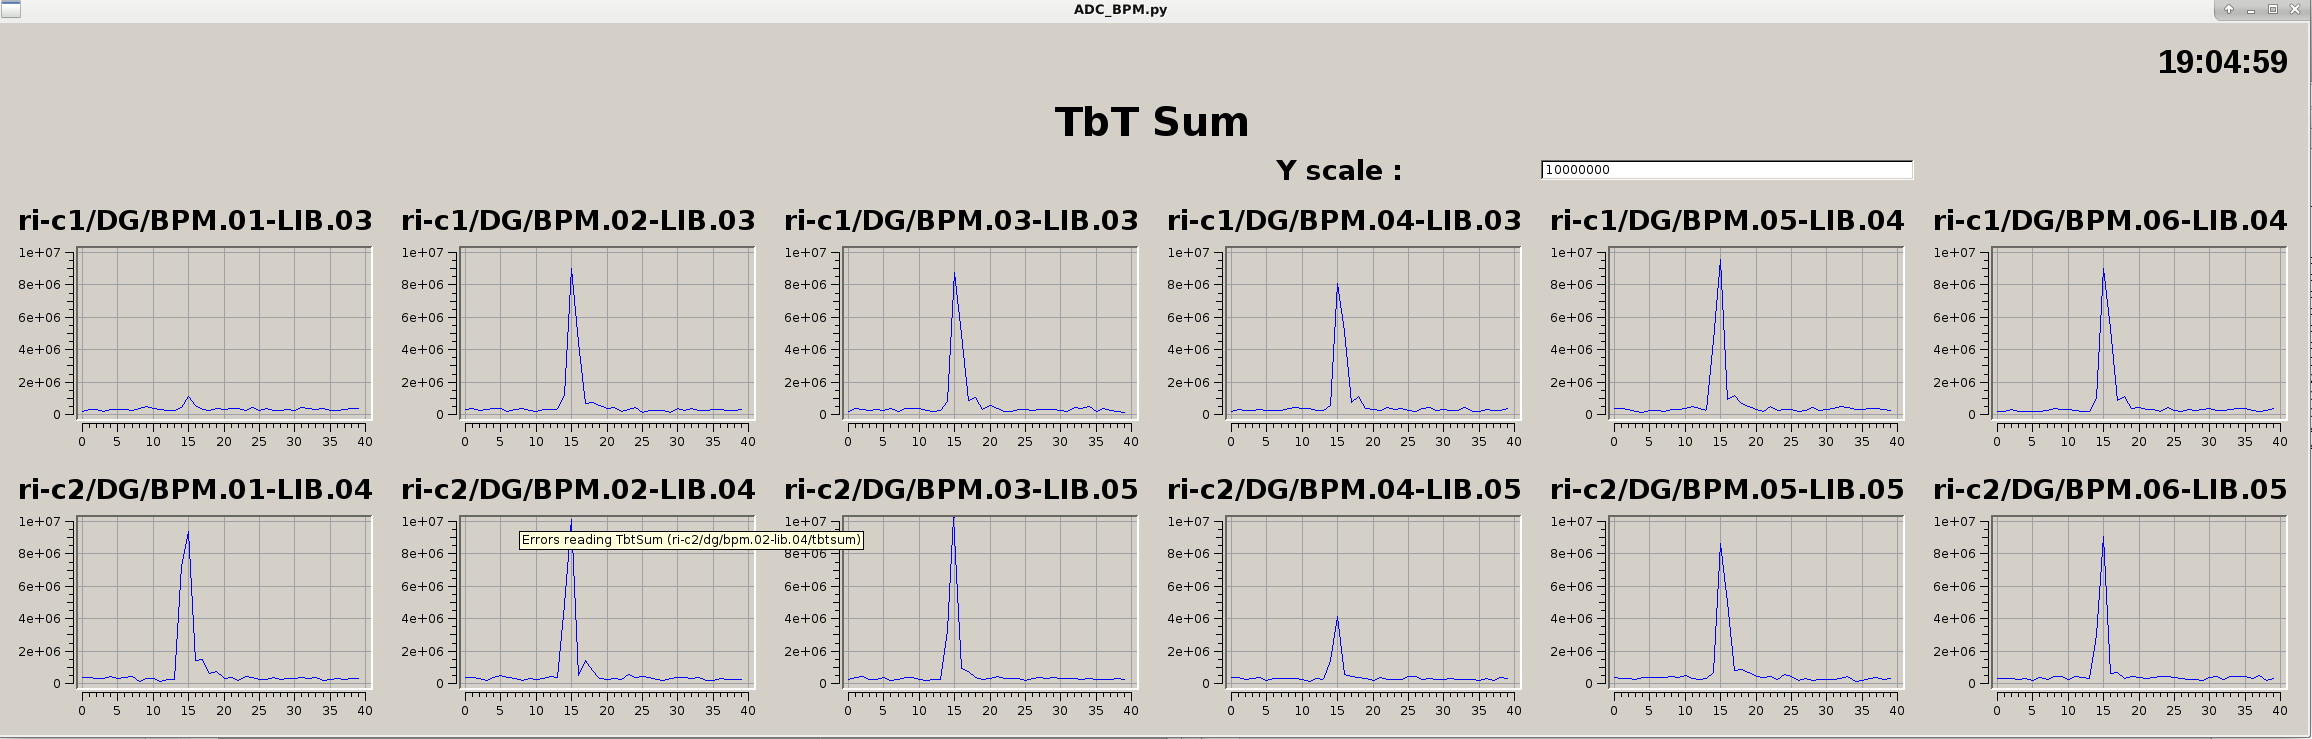Screen dimensions: 2312x739
Task: Click the ri-c2/DG/BPM.01-LIB.04 plot
Action: pos(223,601)
